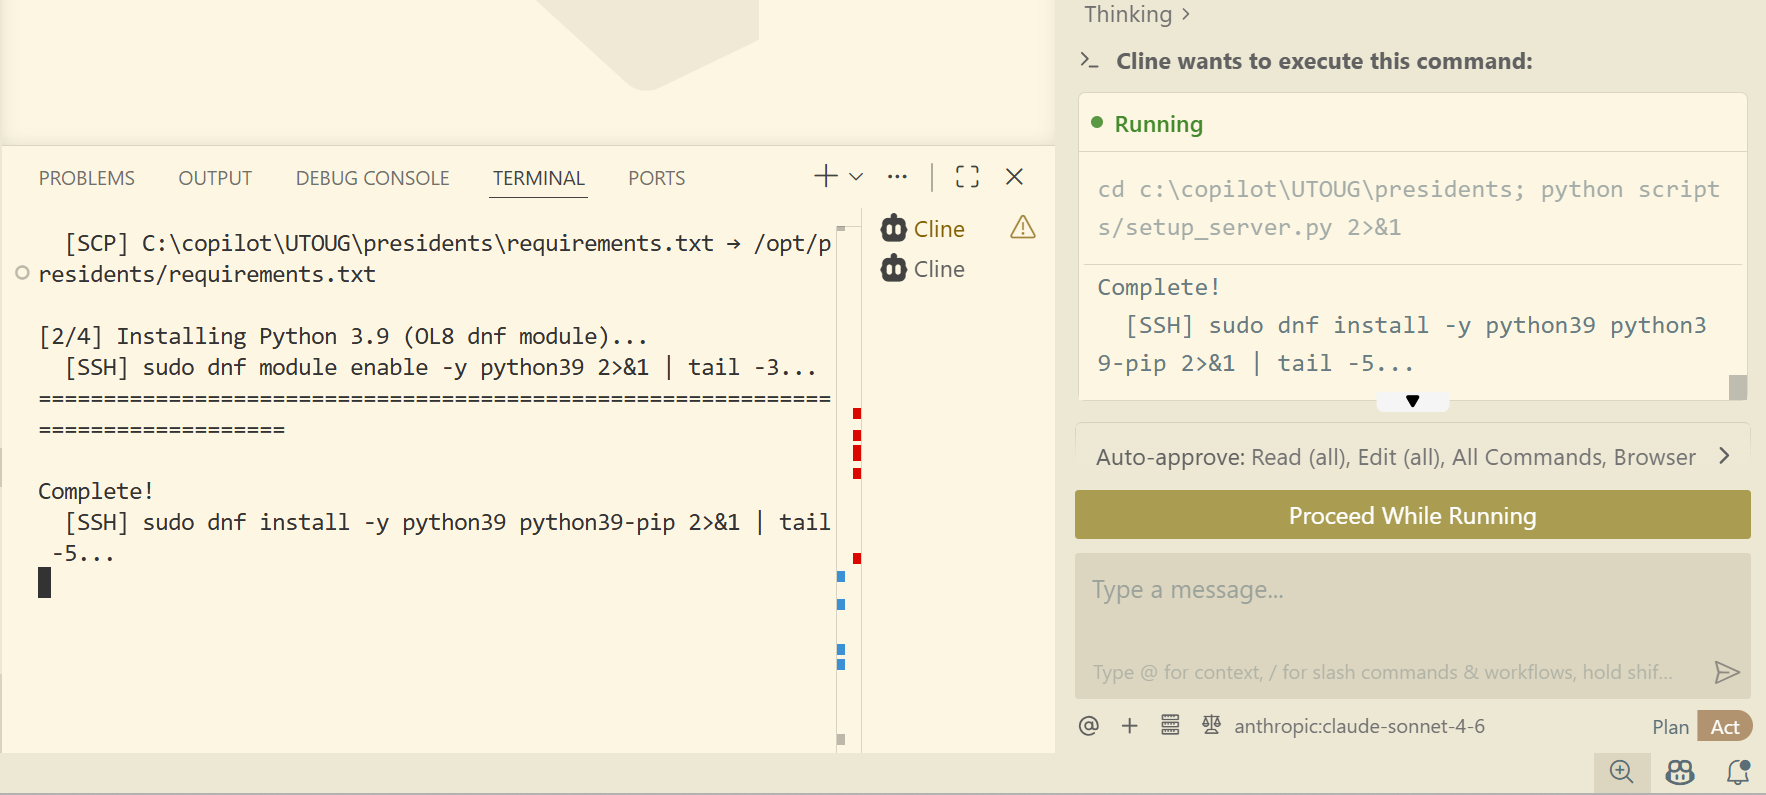Switch to the PROBLEMS tab
Image resolution: width=1766 pixels, height=795 pixels.
[x=87, y=178]
